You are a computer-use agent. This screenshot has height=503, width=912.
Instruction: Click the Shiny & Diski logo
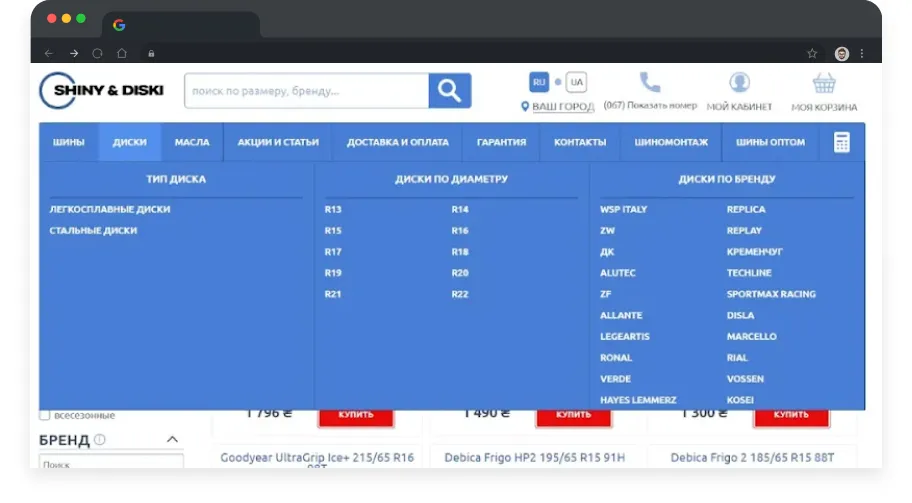pyautogui.click(x=102, y=90)
